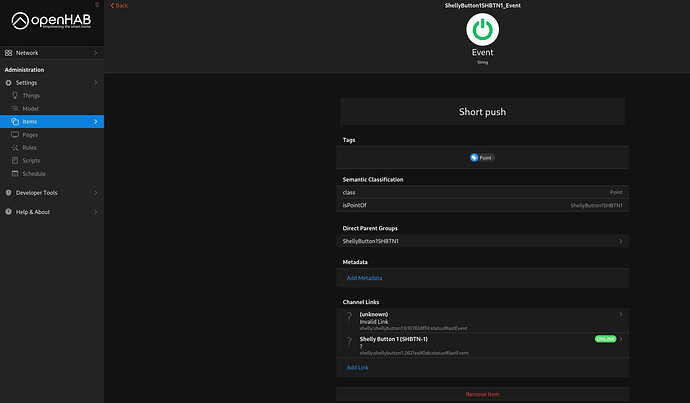This screenshot has height=403, width=690.
Task: Click the Model list icon
Action: pyautogui.click(x=15, y=109)
